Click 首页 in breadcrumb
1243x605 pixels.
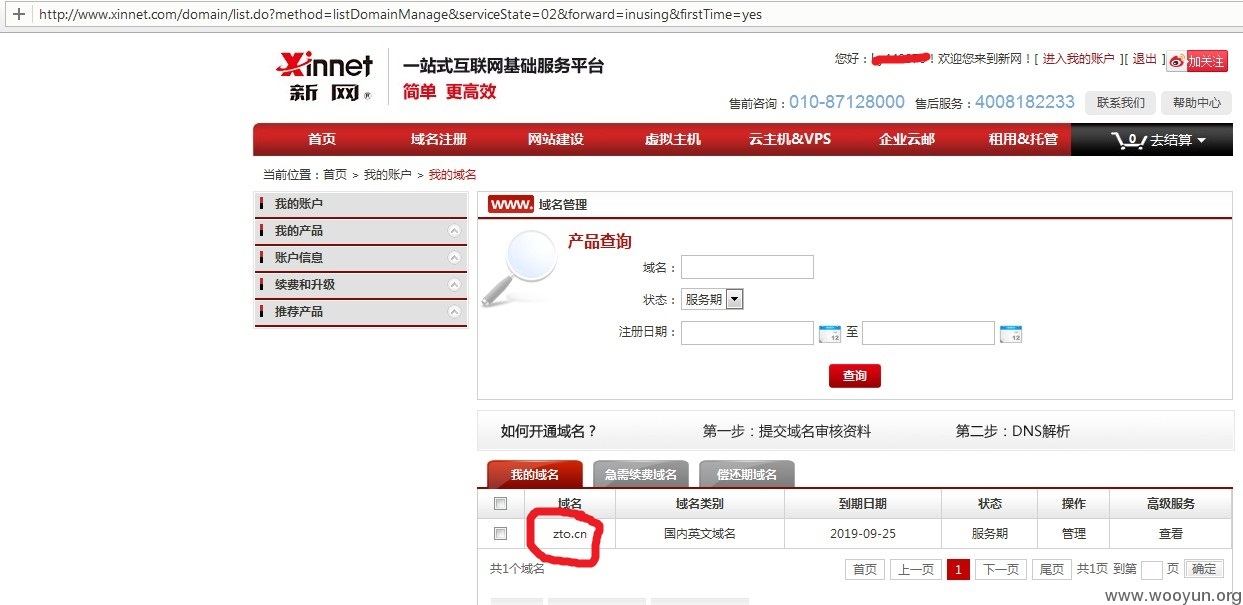coord(335,175)
